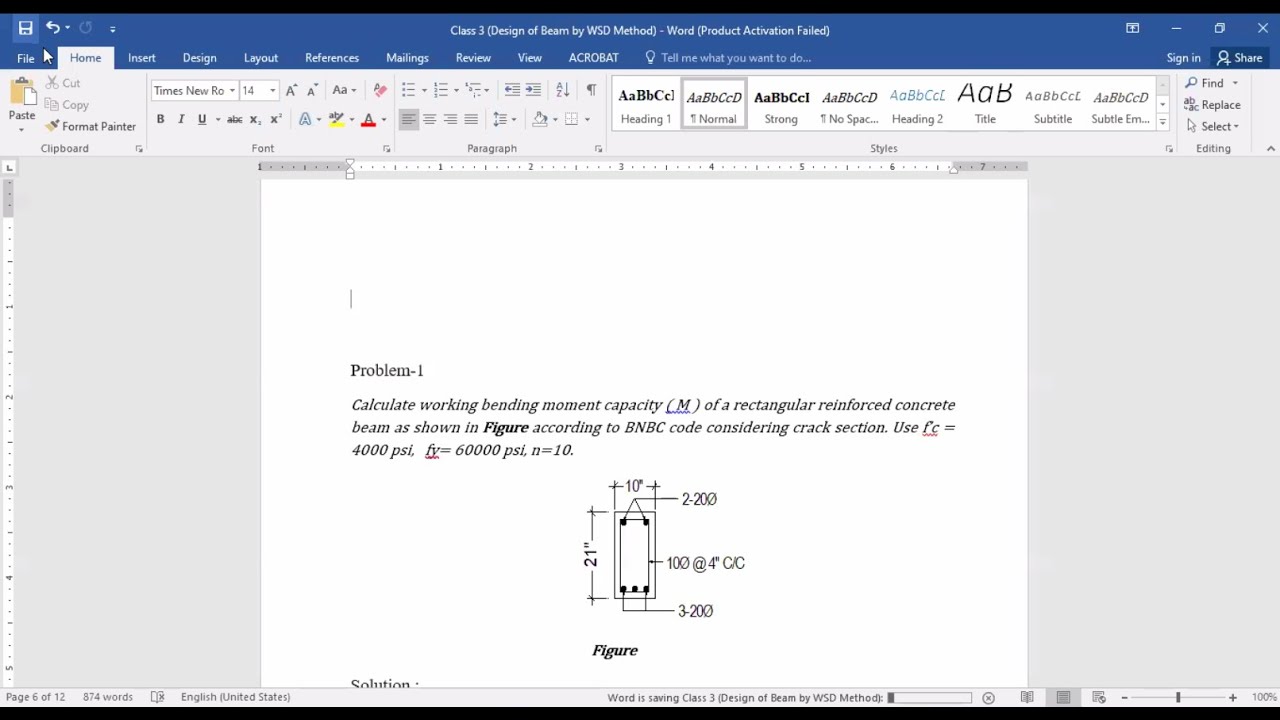This screenshot has height=720, width=1280.
Task: Open the Layout tab
Action: pyautogui.click(x=260, y=58)
